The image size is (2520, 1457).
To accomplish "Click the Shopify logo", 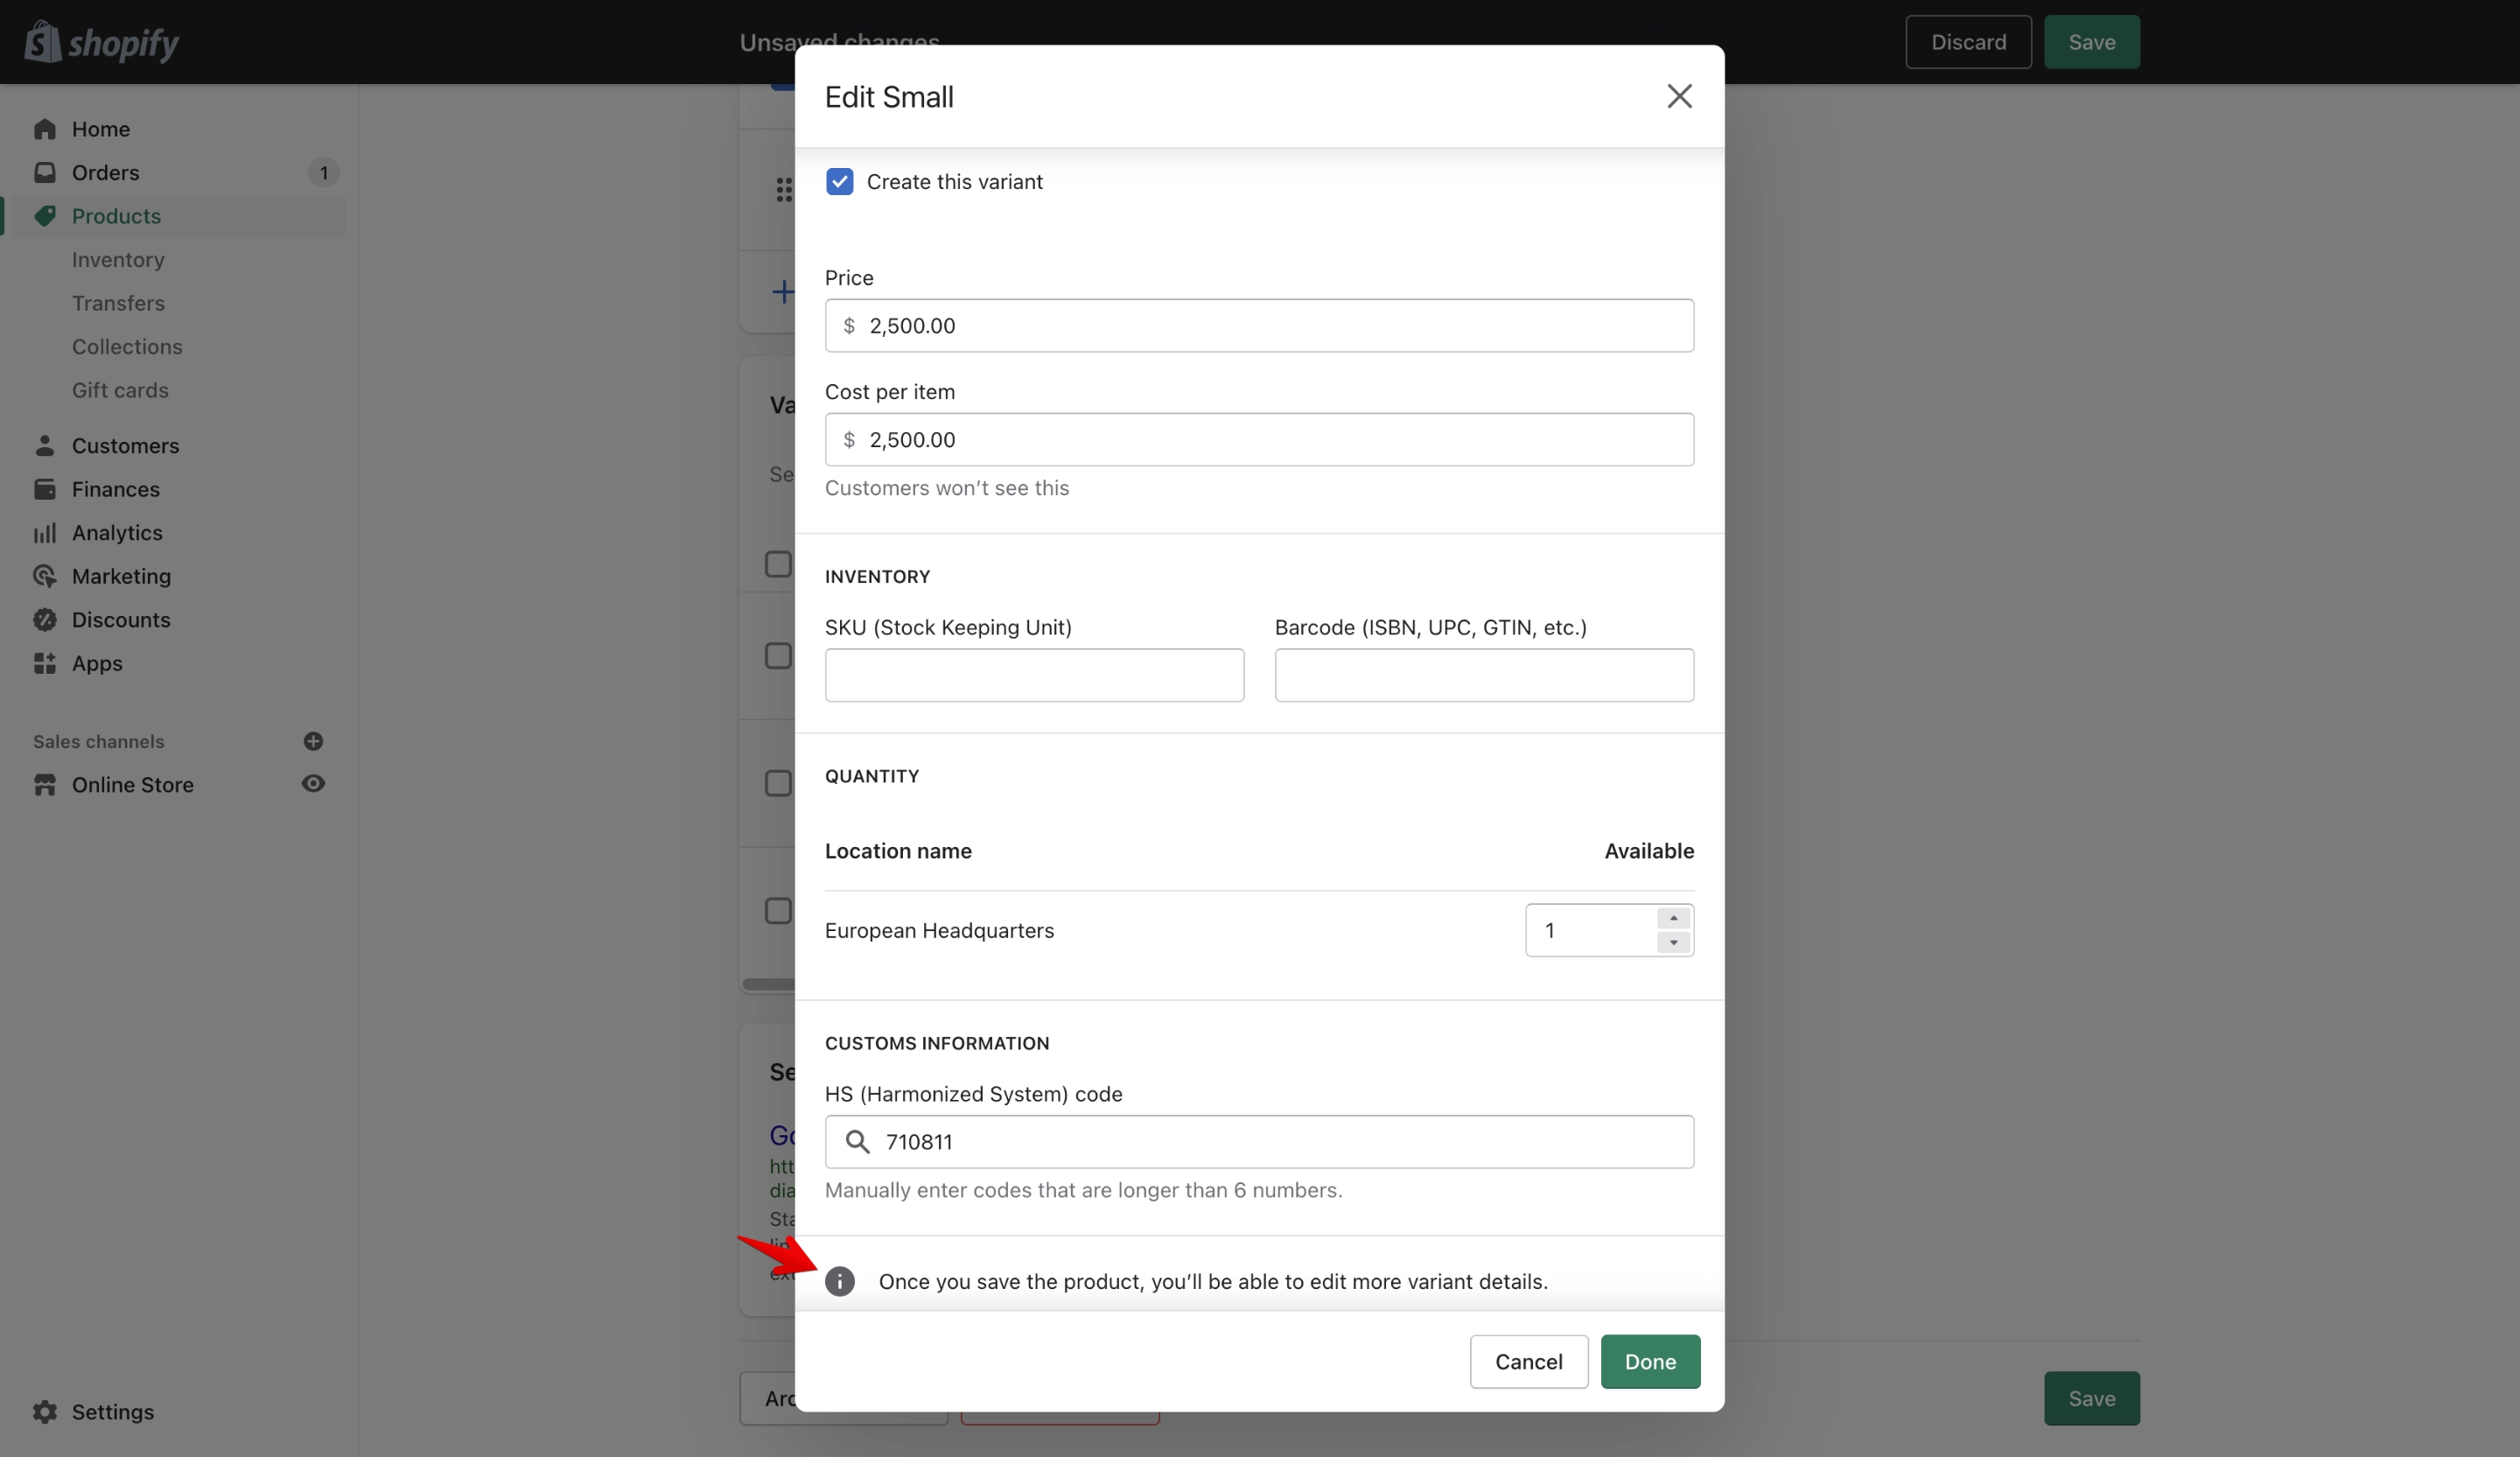I will pyautogui.click(x=102, y=42).
